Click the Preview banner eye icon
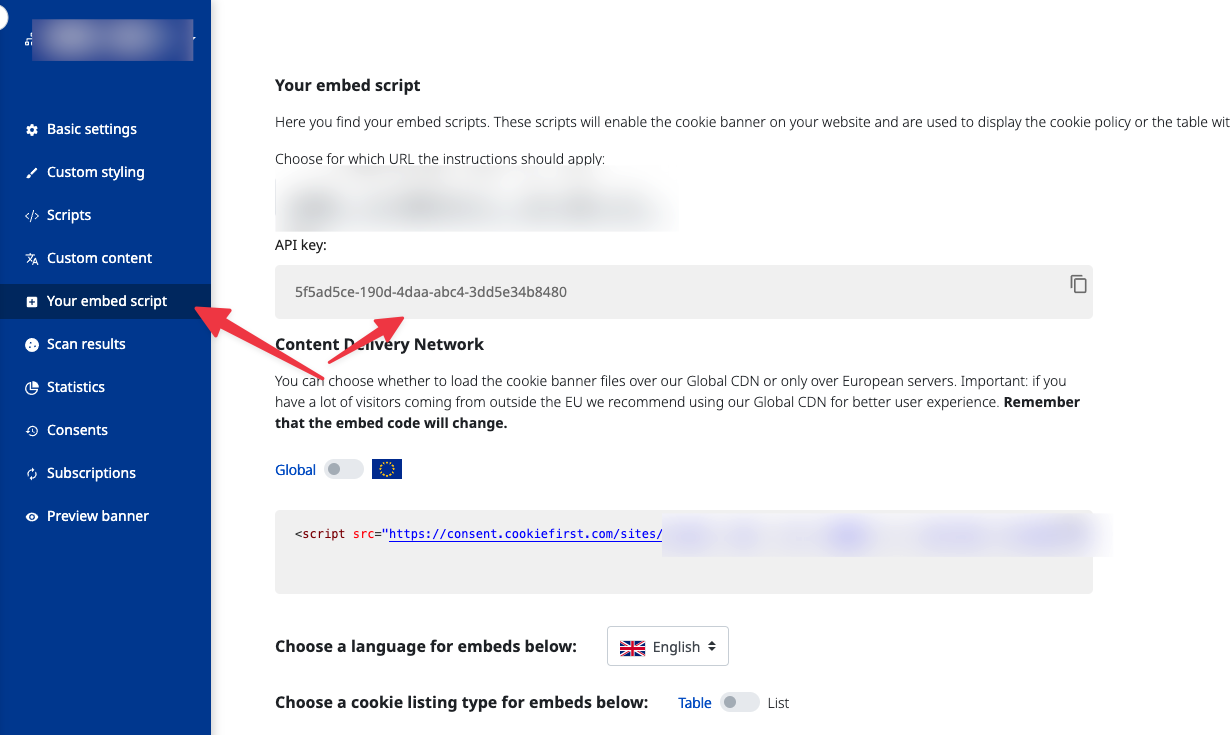This screenshot has width=1230, height=735. (x=32, y=517)
